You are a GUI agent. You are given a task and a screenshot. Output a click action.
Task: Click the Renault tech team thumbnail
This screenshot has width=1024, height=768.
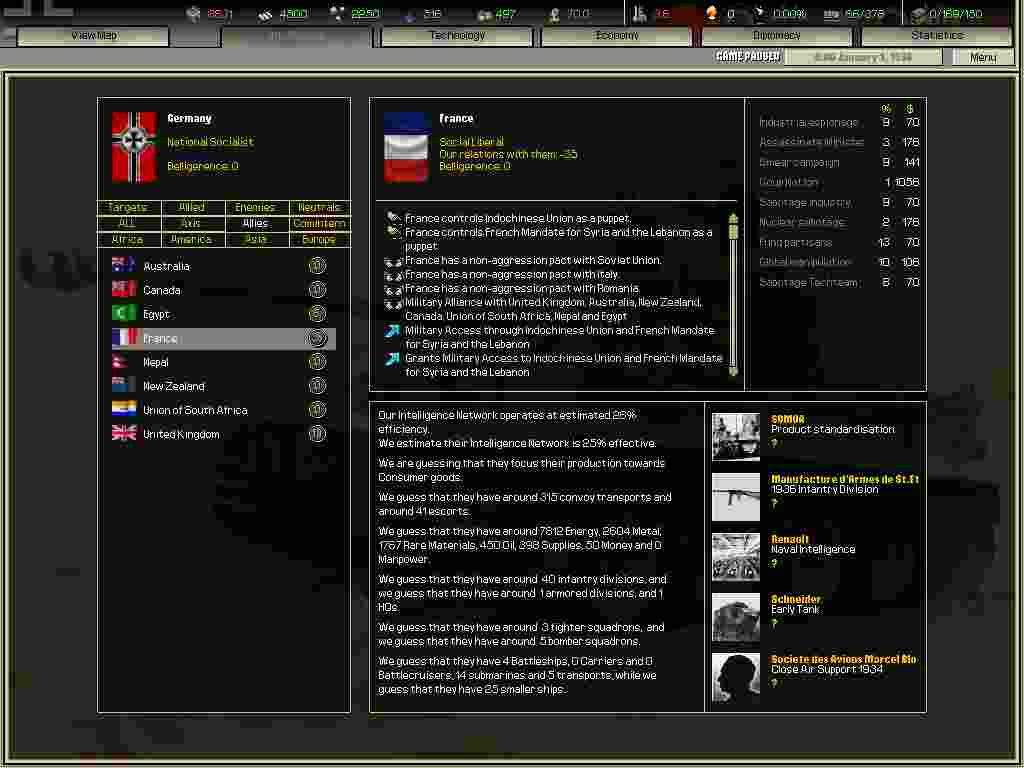pyautogui.click(x=736, y=557)
